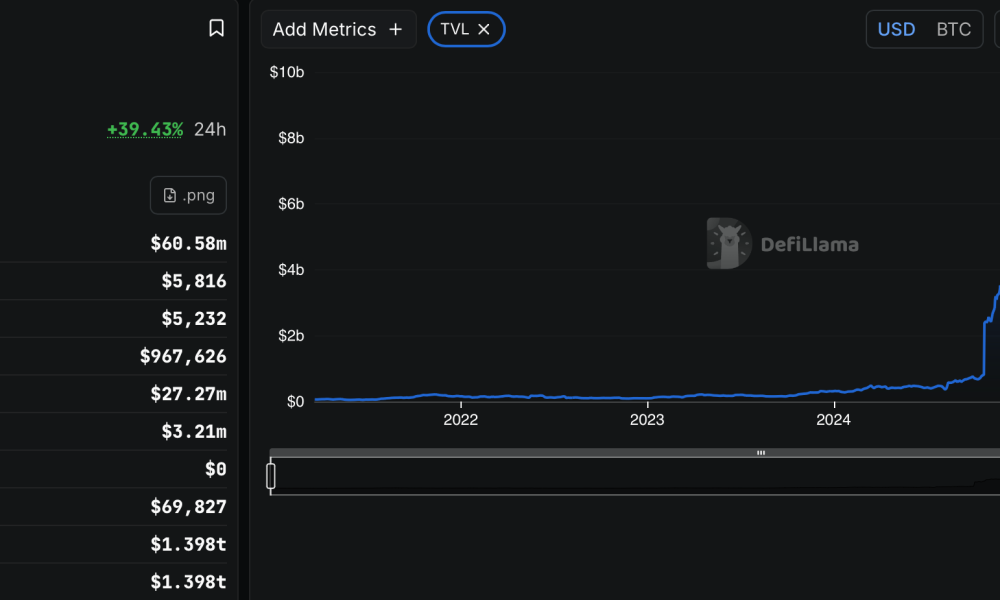Click the $60.58m value row
The width and height of the screenshot is (1000, 600).
coord(188,243)
